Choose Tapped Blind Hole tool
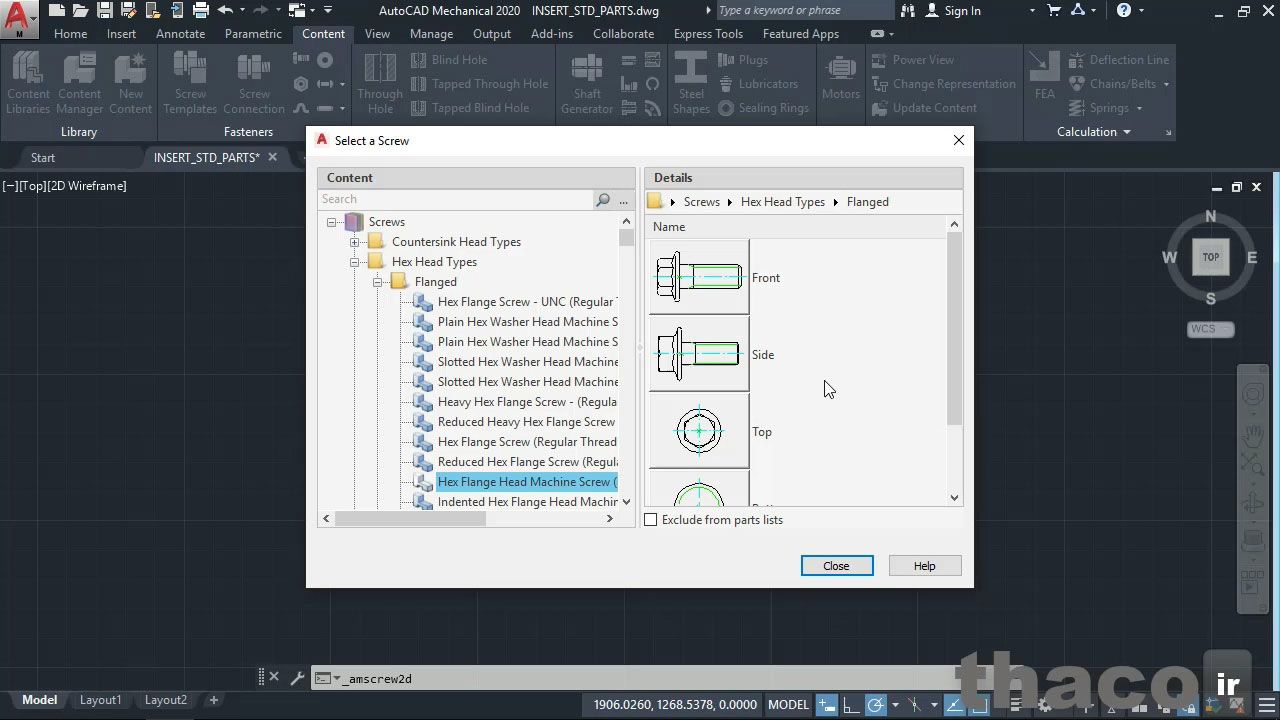1280x720 pixels. click(470, 107)
